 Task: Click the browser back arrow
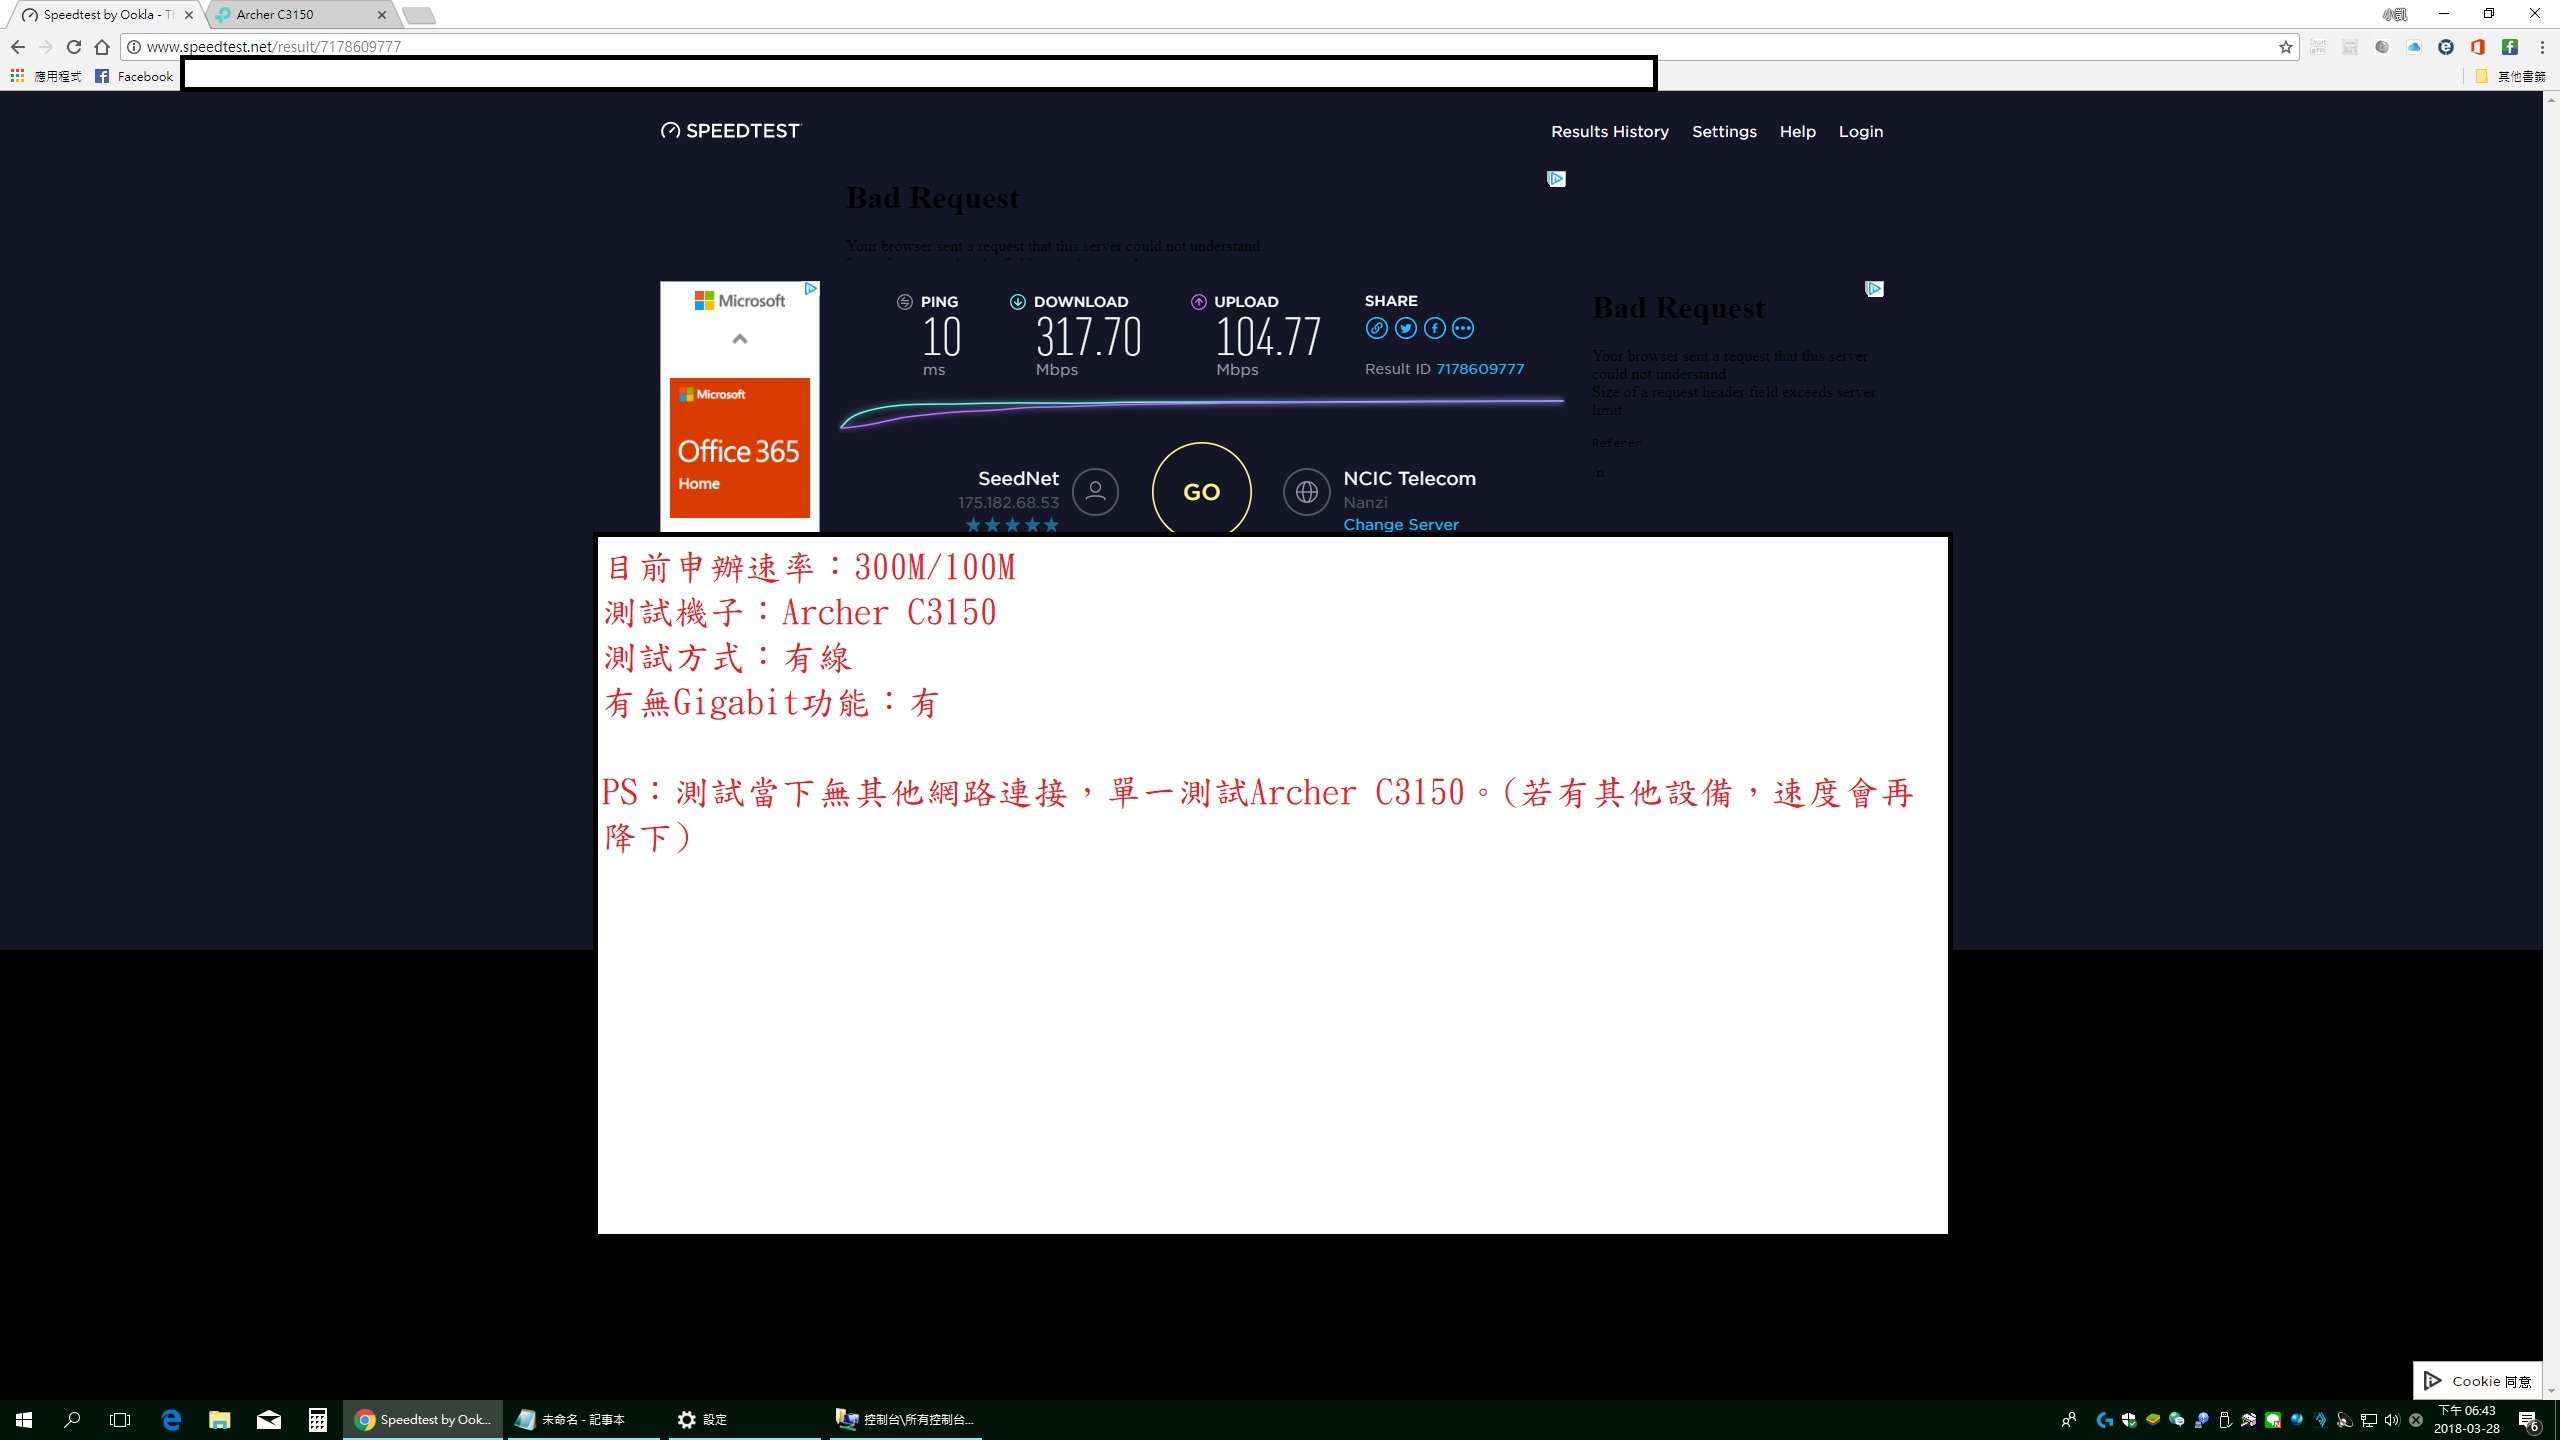click(x=17, y=47)
